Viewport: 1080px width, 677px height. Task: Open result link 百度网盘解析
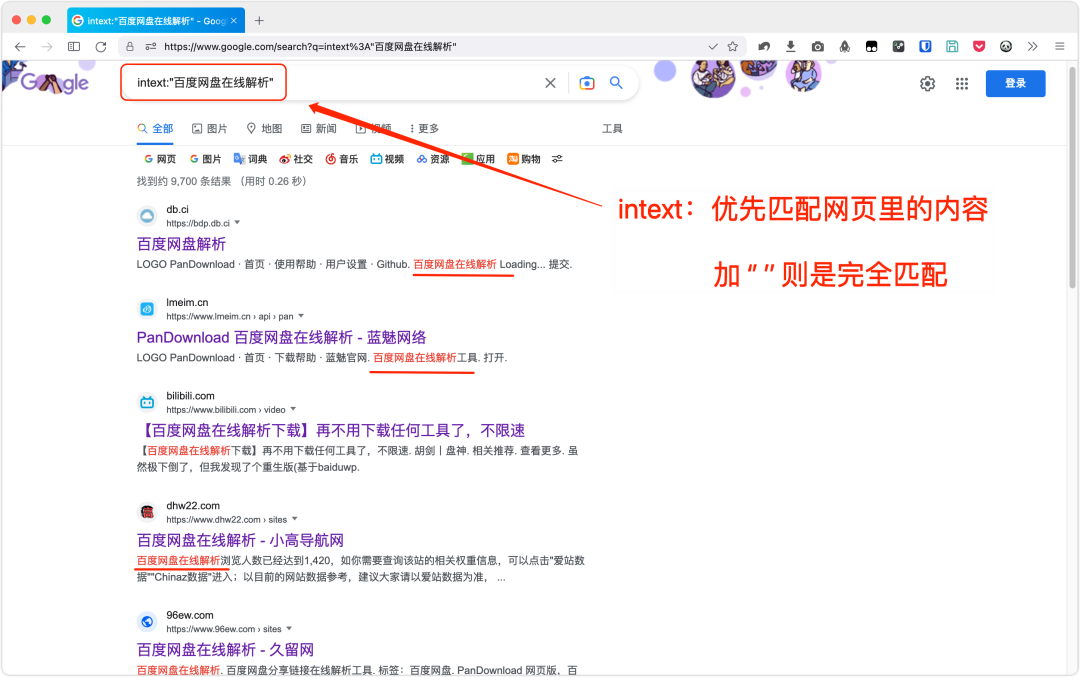coord(181,244)
